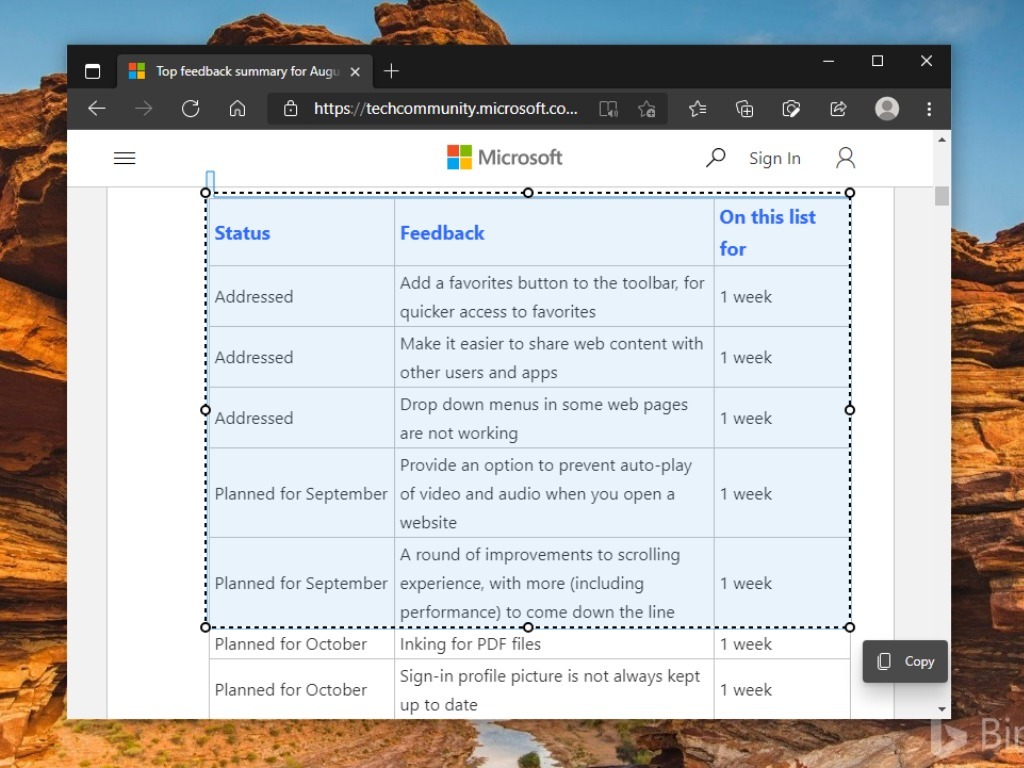Navigate back with the back arrow
The width and height of the screenshot is (1024, 768).
pyautogui.click(x=97, y=108)
